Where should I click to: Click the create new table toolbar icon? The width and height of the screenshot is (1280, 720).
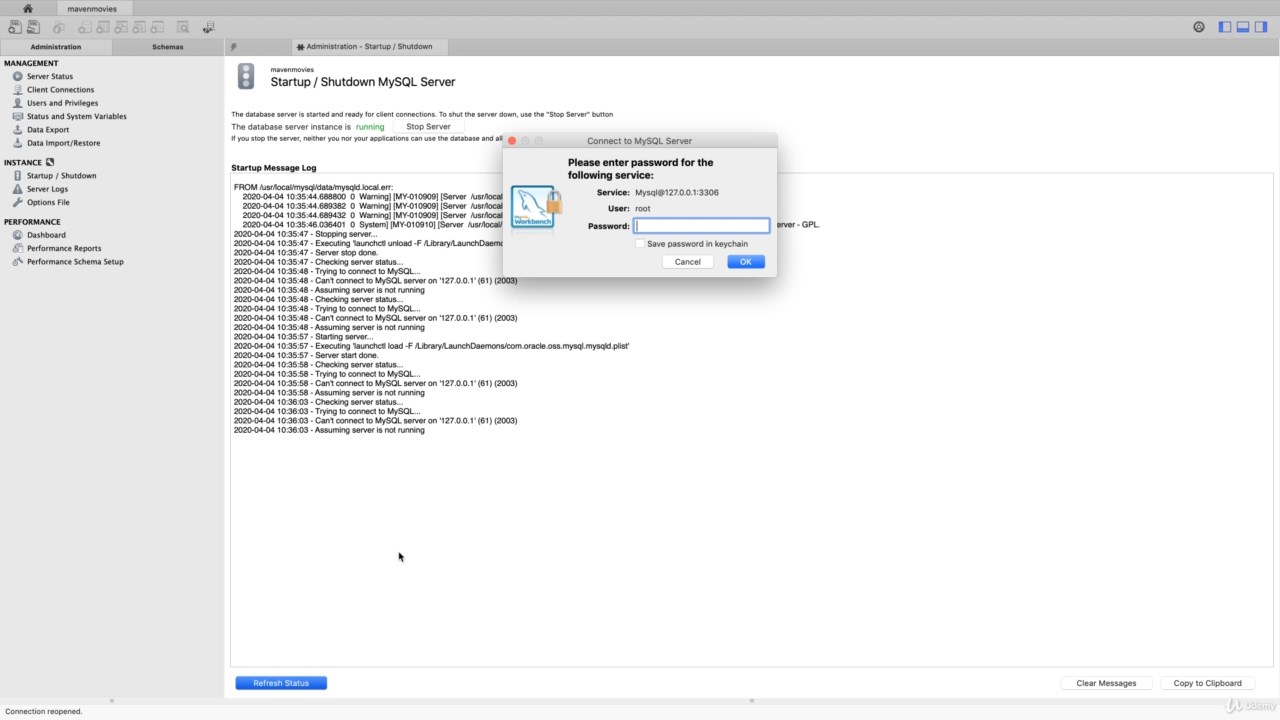(x=103, y=27)
